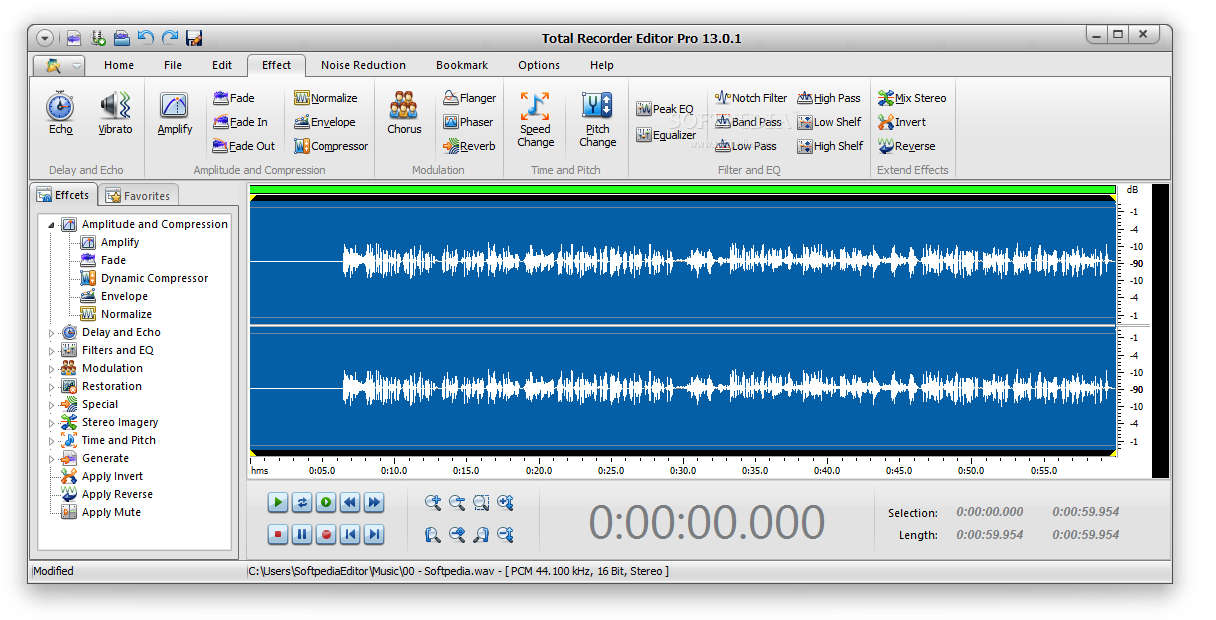Open the Speed Change tool
The image size is (1216, 620).
pyautogui.click(x=535, y=118)
